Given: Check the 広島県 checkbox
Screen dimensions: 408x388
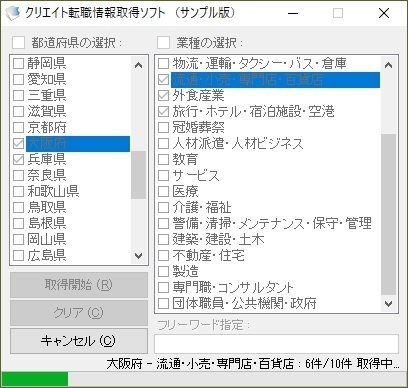Looking at the screenshot, I should point(18,256).
